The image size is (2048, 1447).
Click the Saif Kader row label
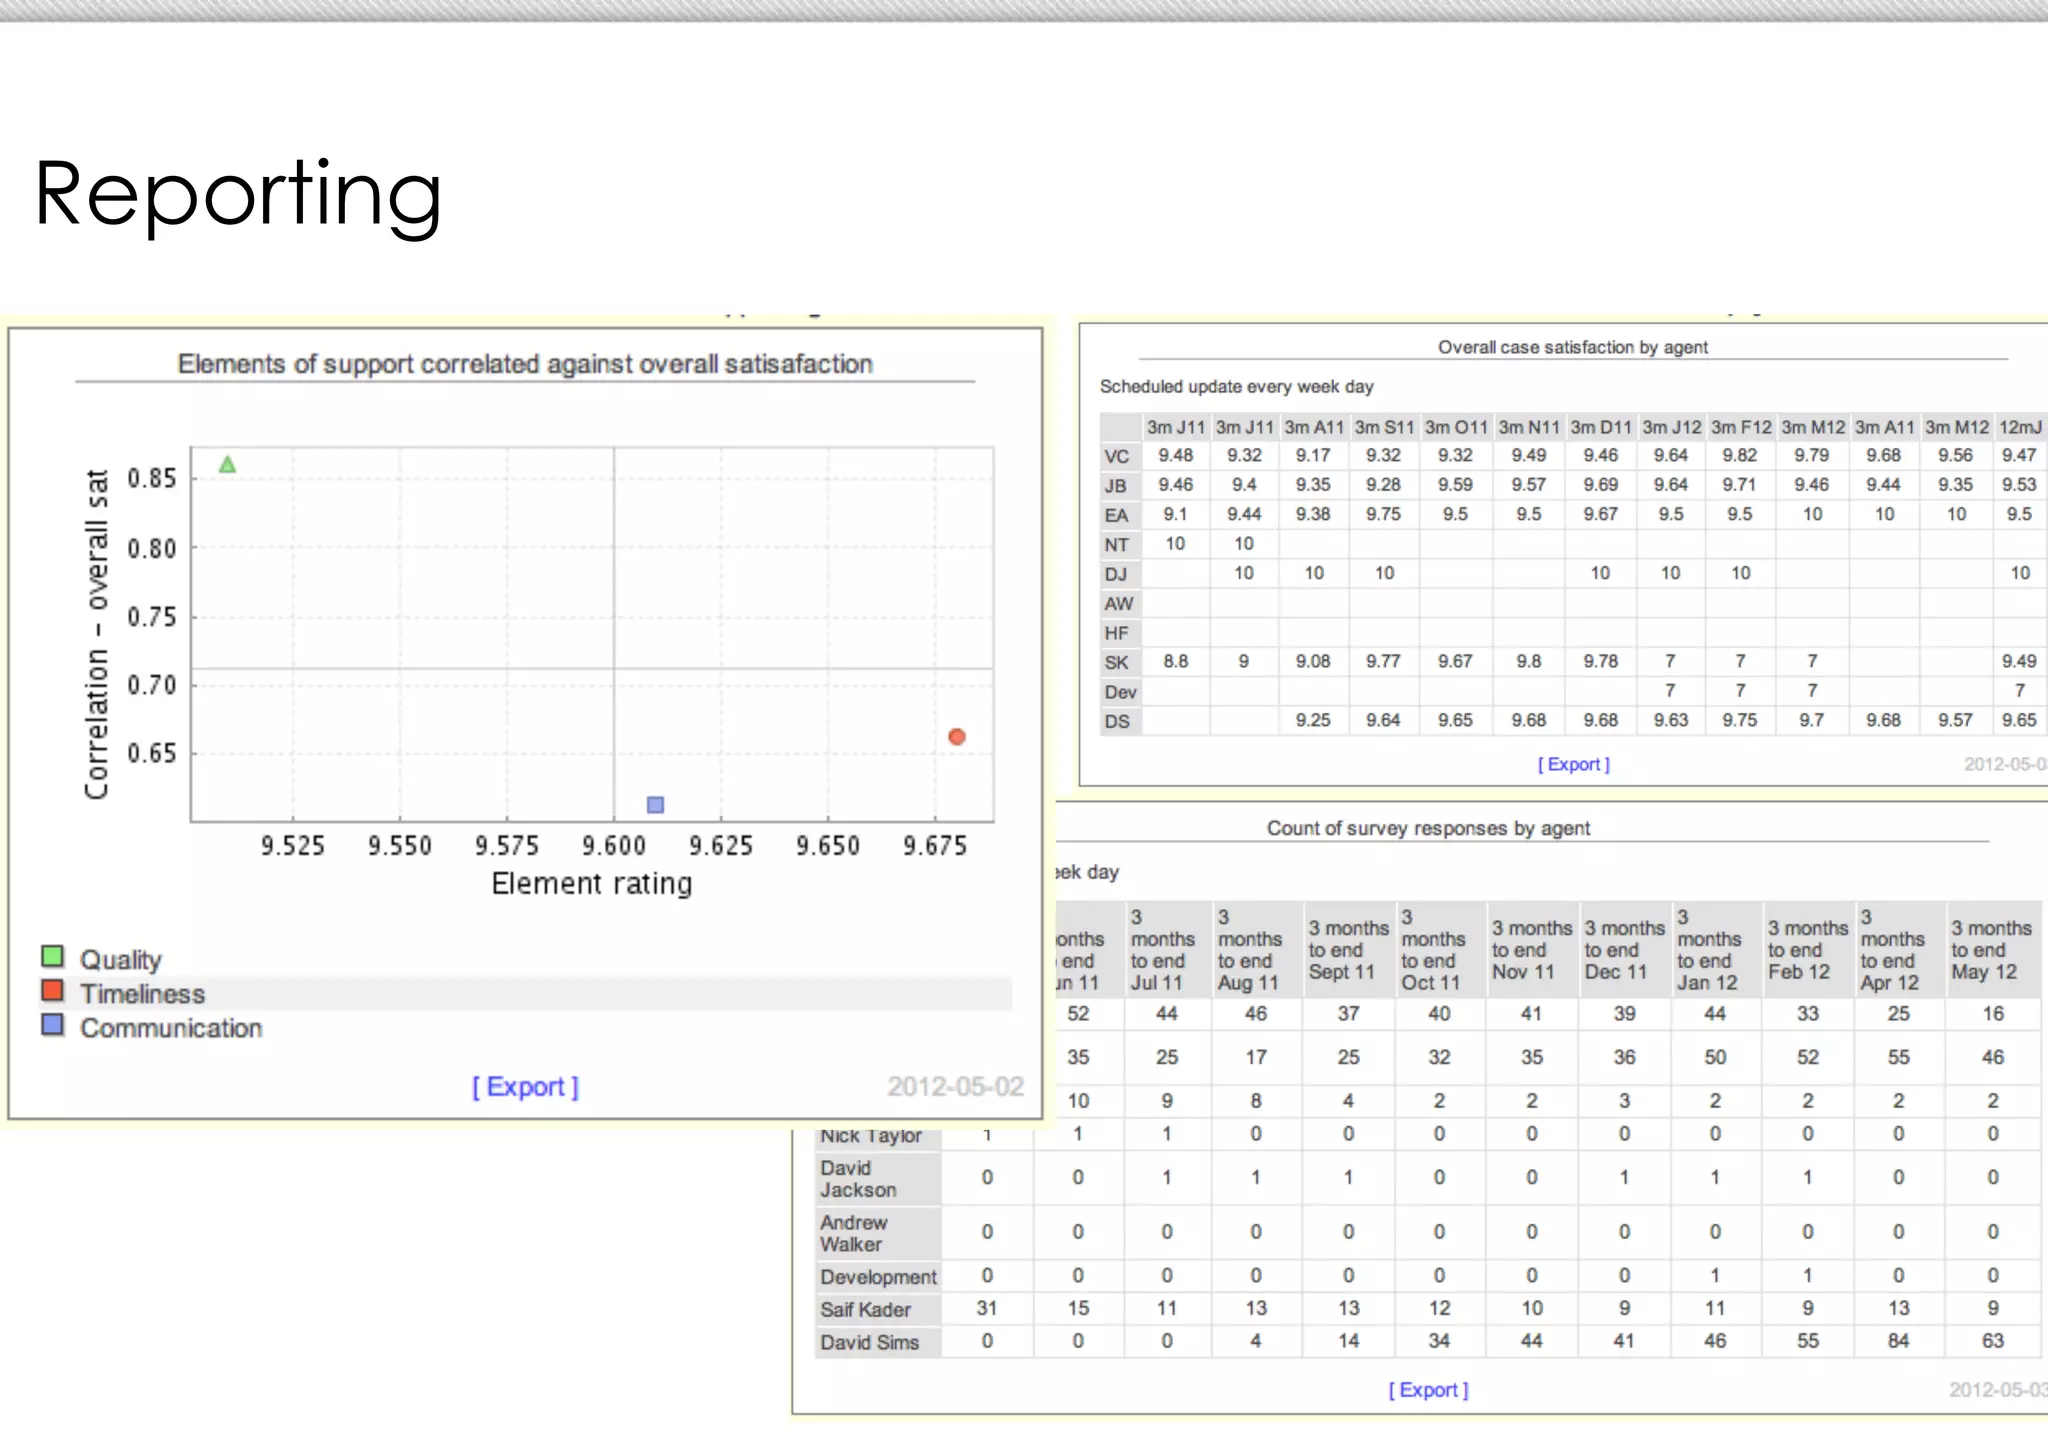[x=865, y=1309]
